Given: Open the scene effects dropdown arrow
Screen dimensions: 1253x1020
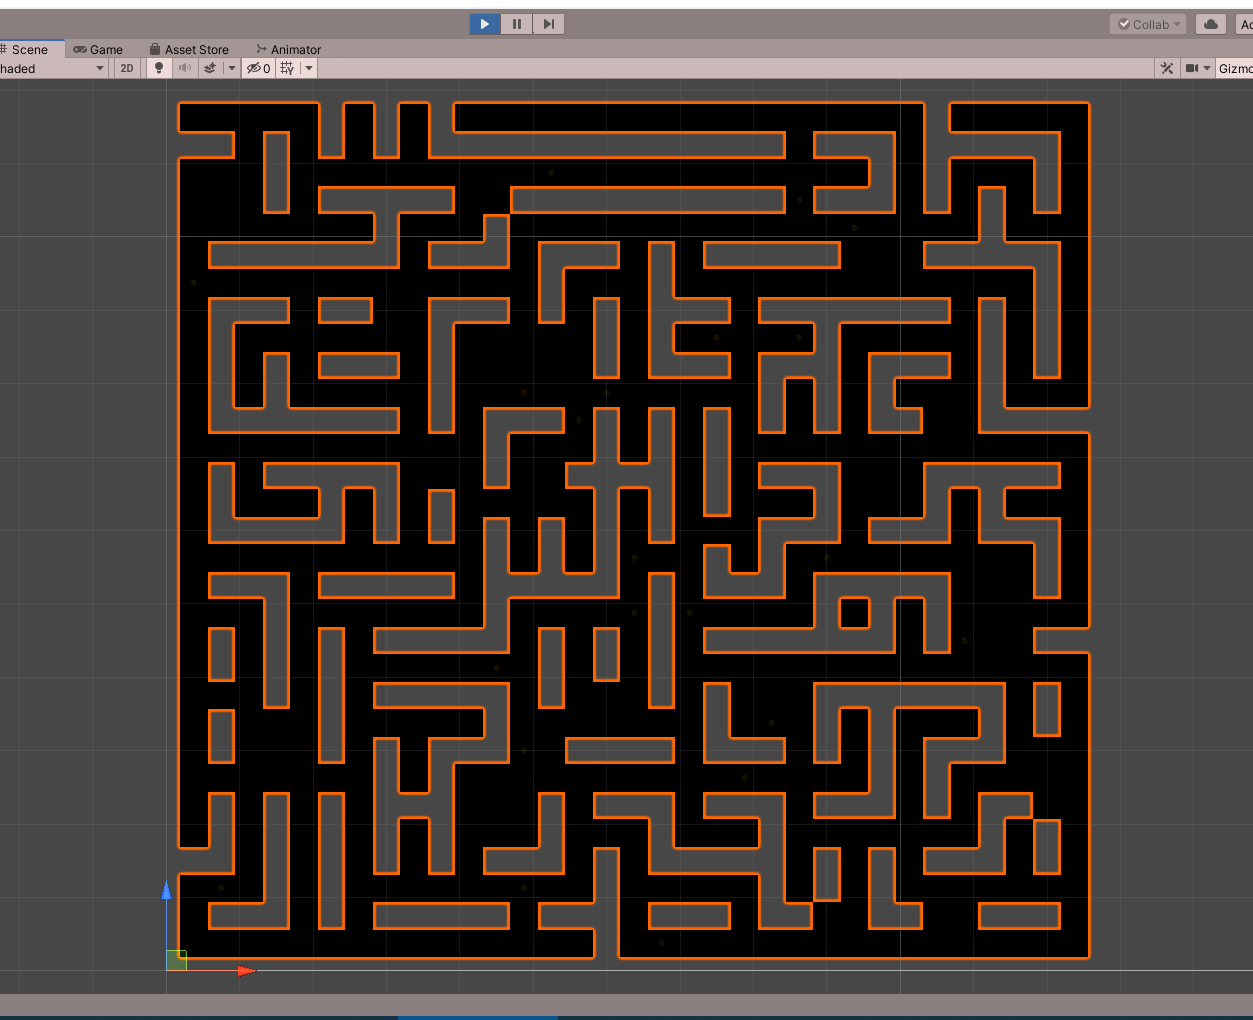Looking at the screenshot, I should click(x=232, y=68).
